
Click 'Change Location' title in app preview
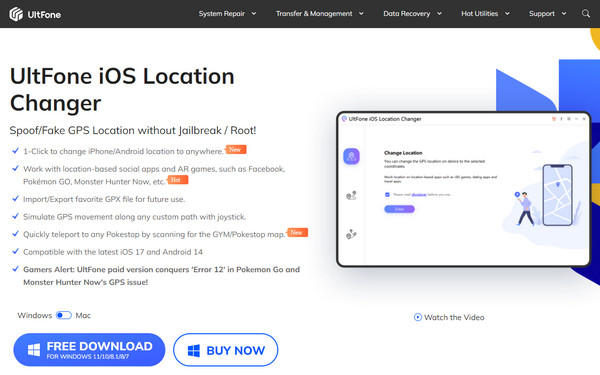click(x=403, y=153)
